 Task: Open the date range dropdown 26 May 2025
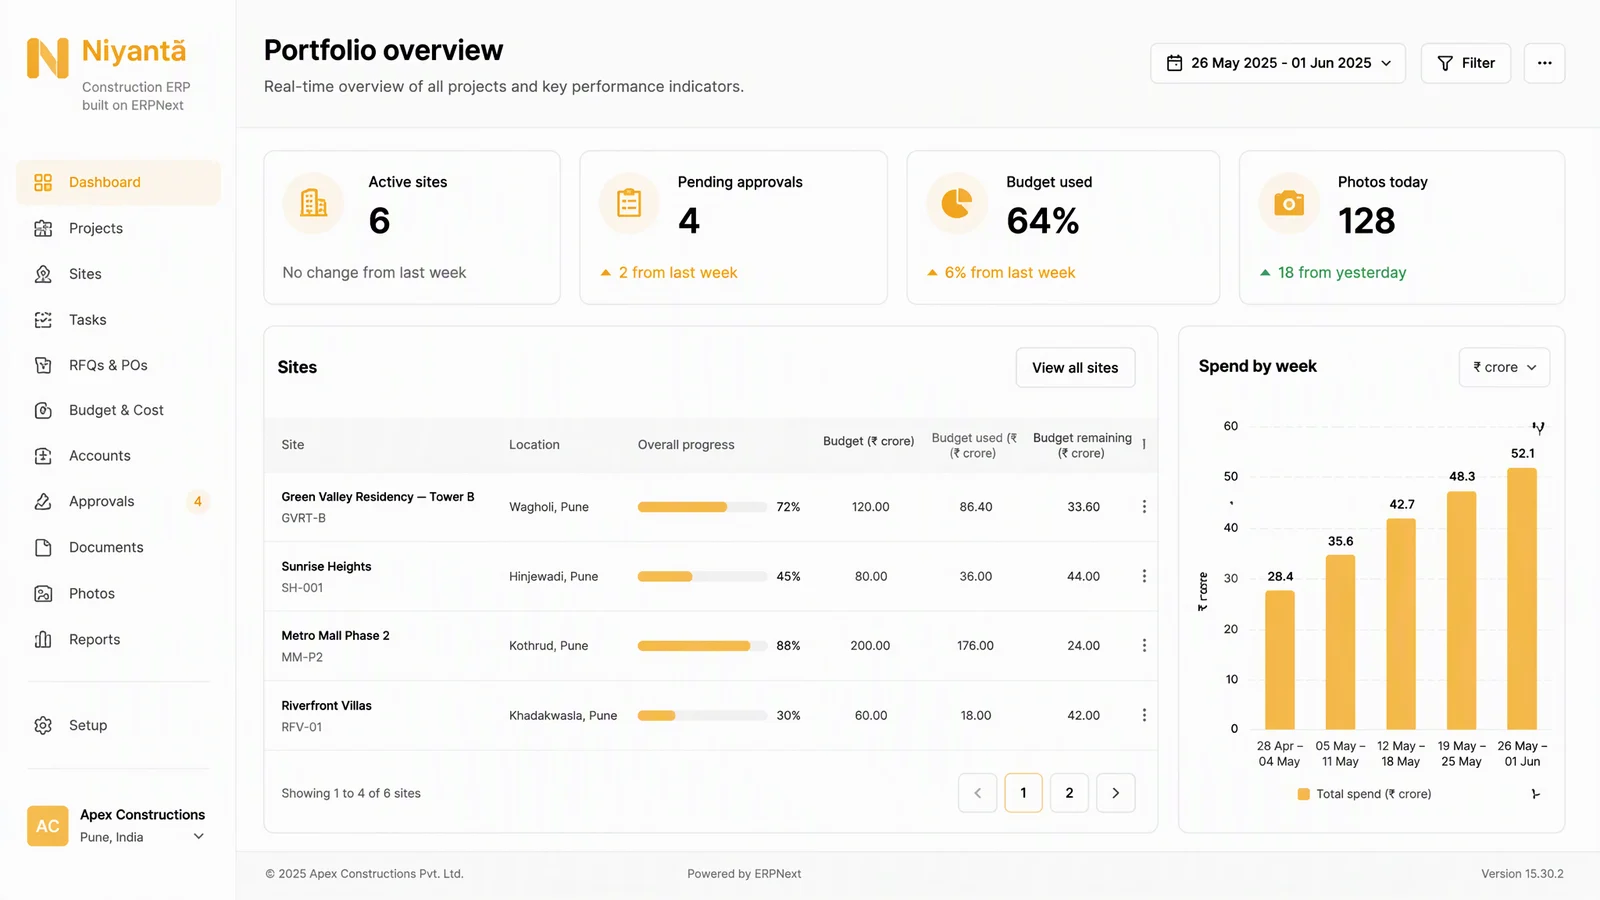click(1278, 63)
